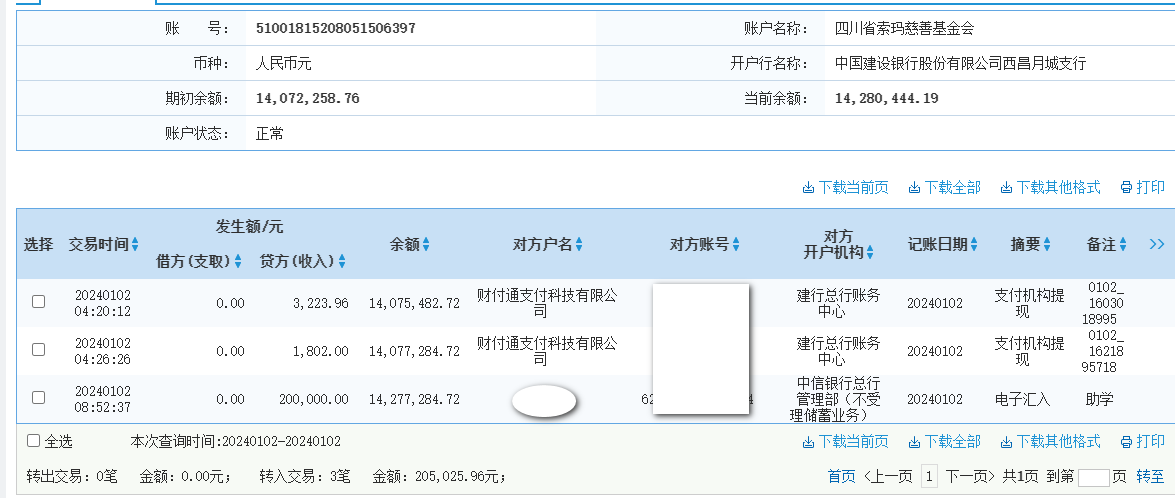Click currency value 人民币元
This screenshot has height=498, width=1175.
coord(283,64)
